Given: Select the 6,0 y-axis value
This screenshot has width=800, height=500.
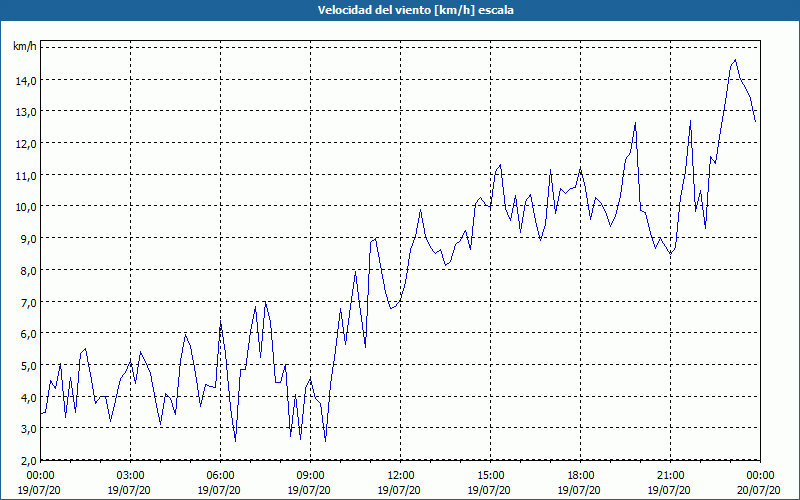Looking at the screenshot, I should (29, 334).
